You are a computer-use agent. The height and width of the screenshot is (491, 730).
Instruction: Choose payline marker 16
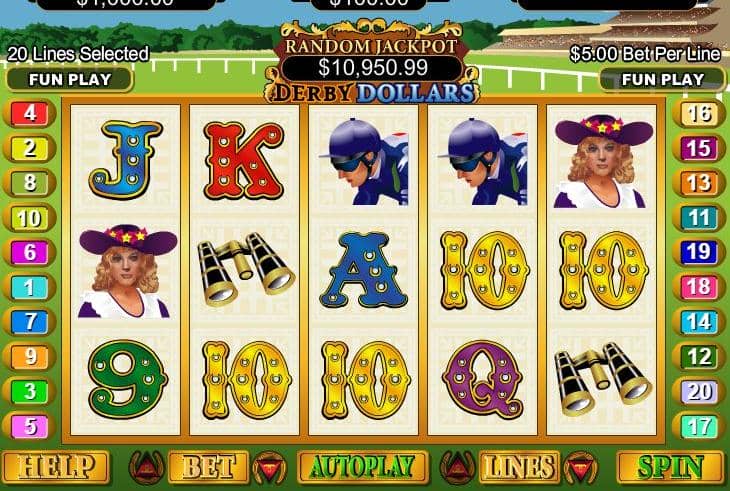tap(699, 113)
